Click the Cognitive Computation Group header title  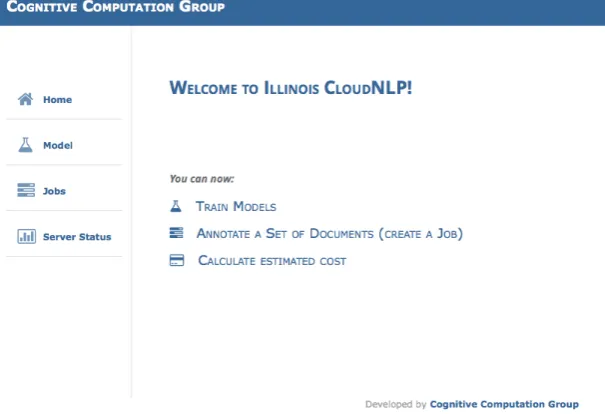pyautogui.click(x=115, y=7)
